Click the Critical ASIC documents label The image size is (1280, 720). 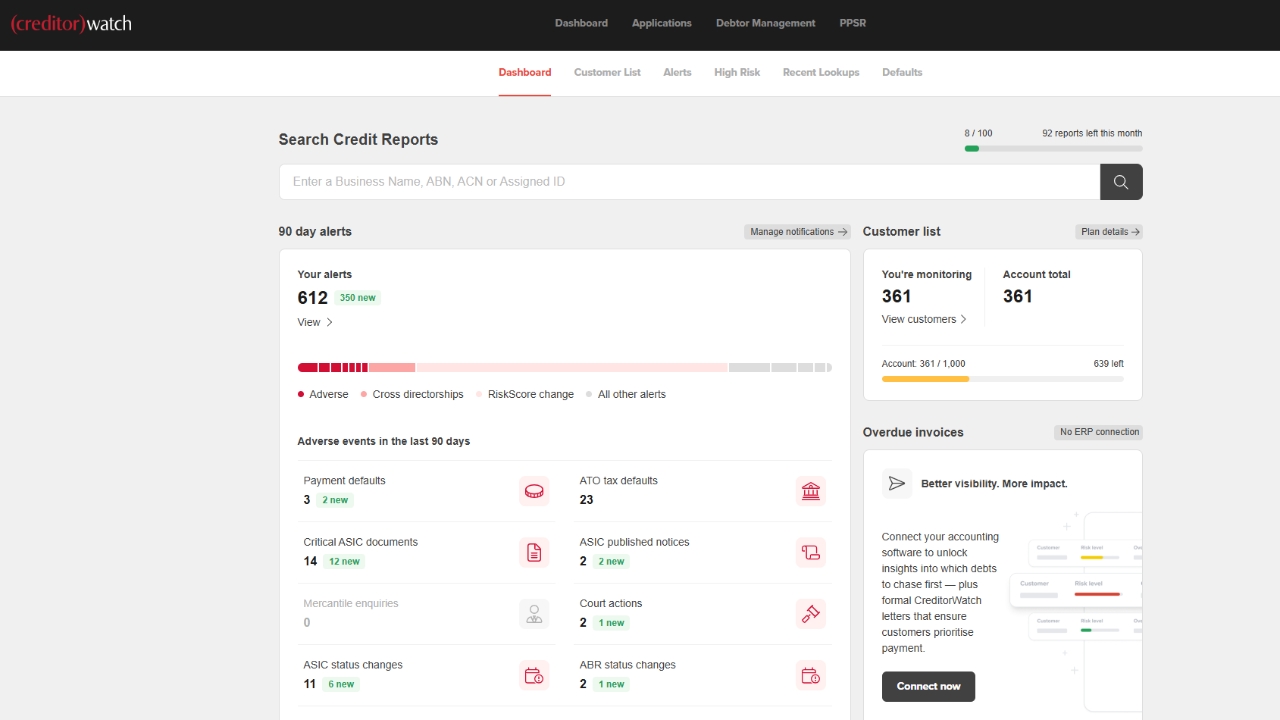(x=361, y=542)
